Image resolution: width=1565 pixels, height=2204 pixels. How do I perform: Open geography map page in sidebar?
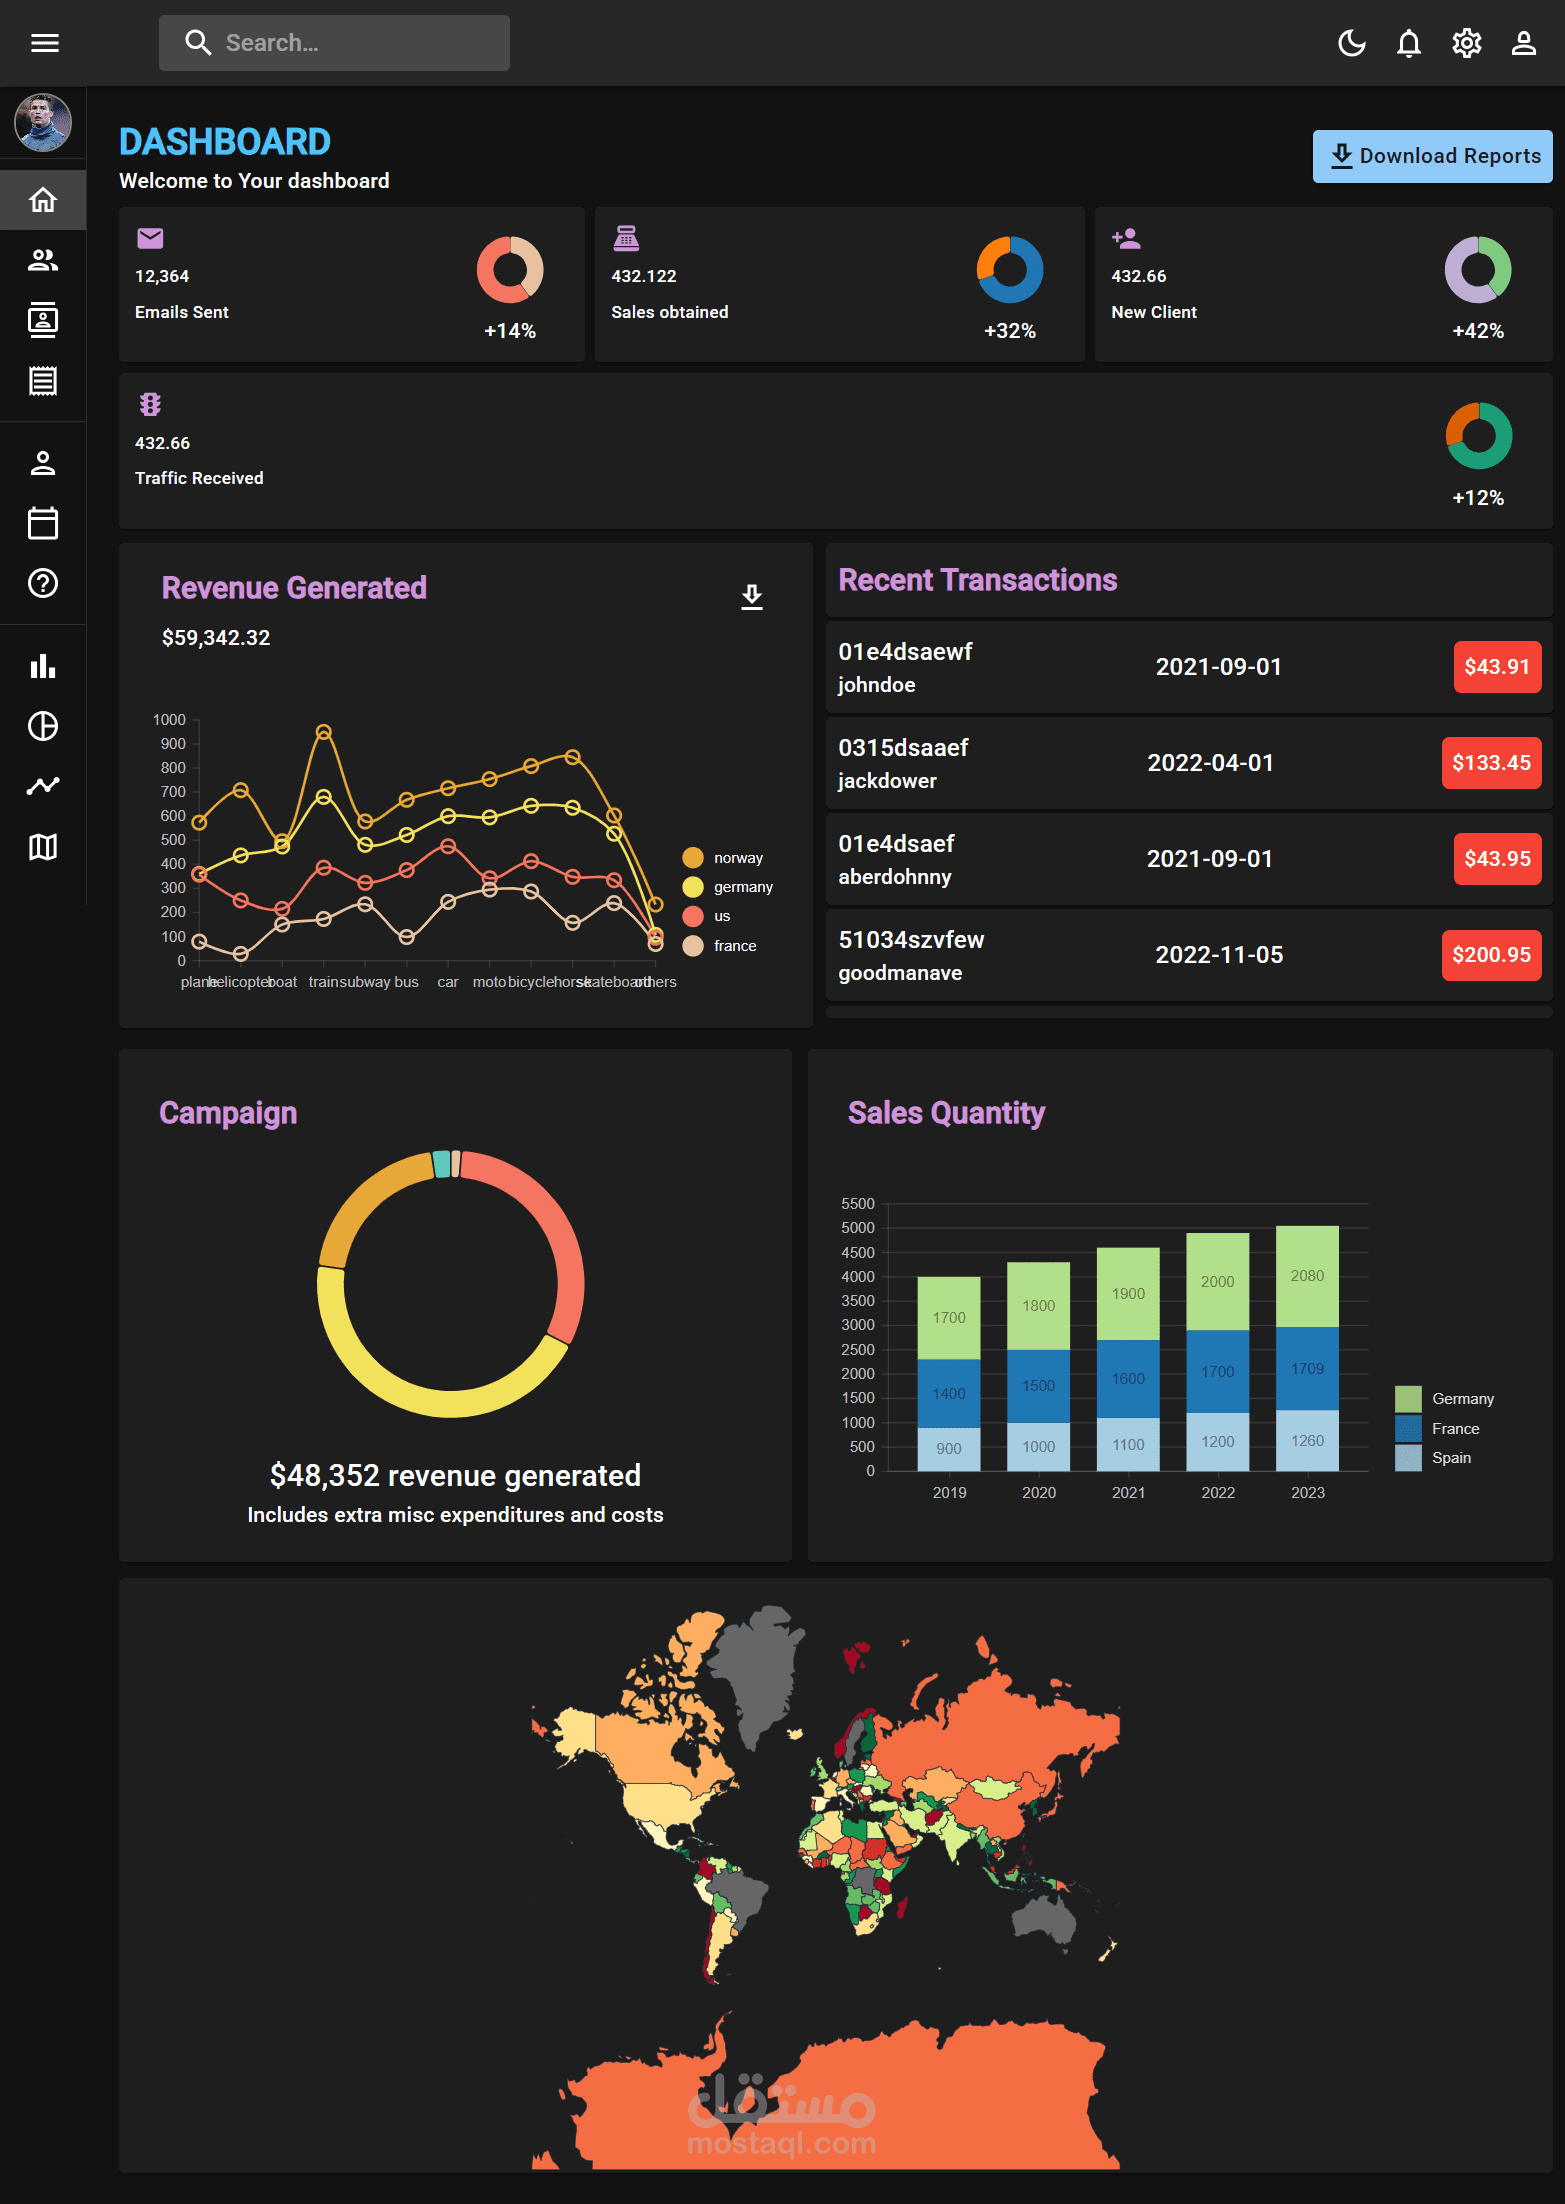[x=43, y=847]
